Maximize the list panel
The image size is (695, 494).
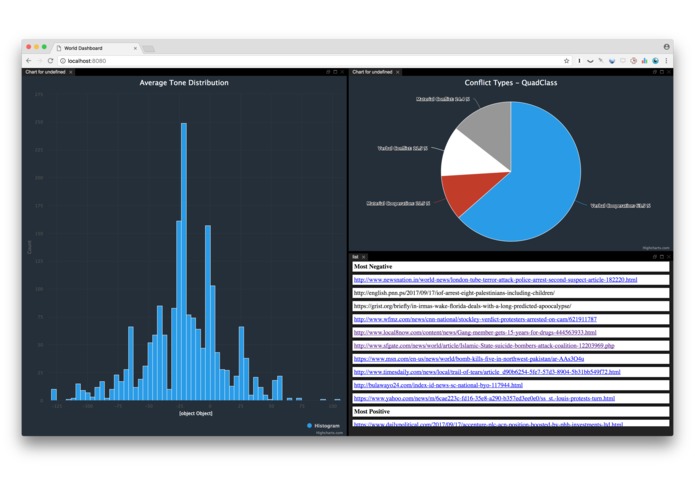point(662,257)
